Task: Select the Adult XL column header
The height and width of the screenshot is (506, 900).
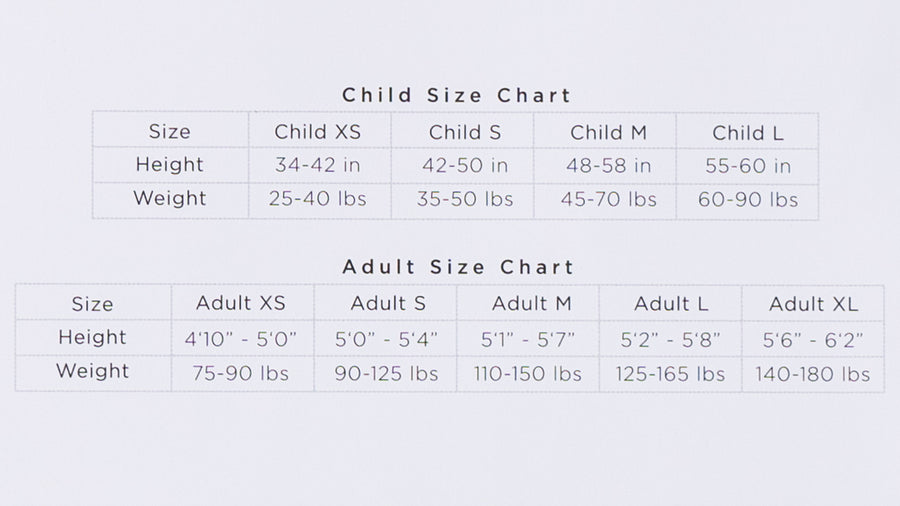Action: pyautogui.click(x=813, y=304)
